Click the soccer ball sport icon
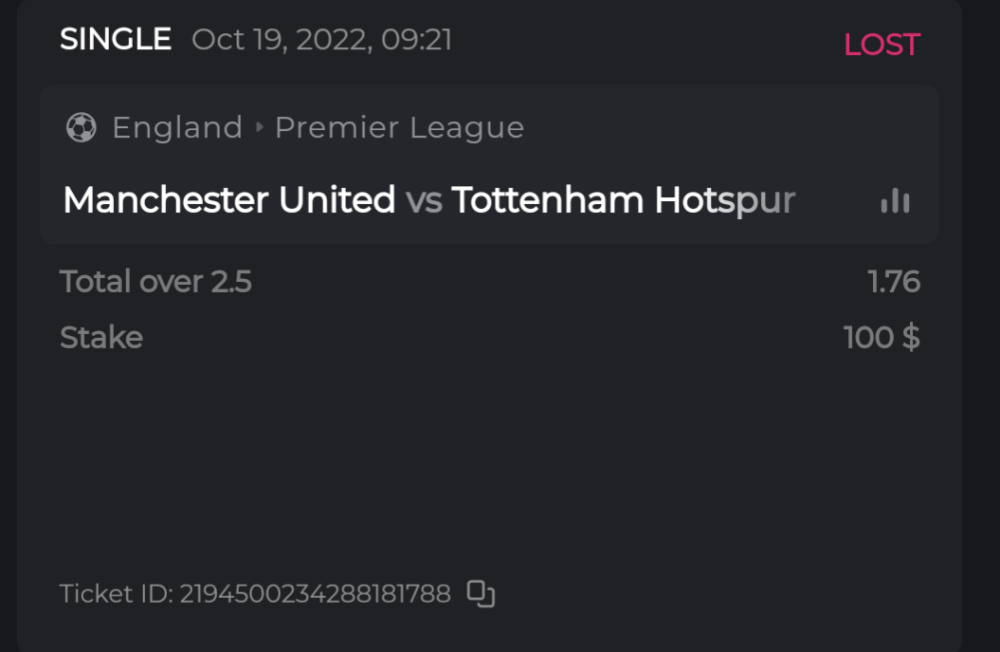Viewport: 1000px width, 652px height. pyautogui.click(x=81, y=127)
